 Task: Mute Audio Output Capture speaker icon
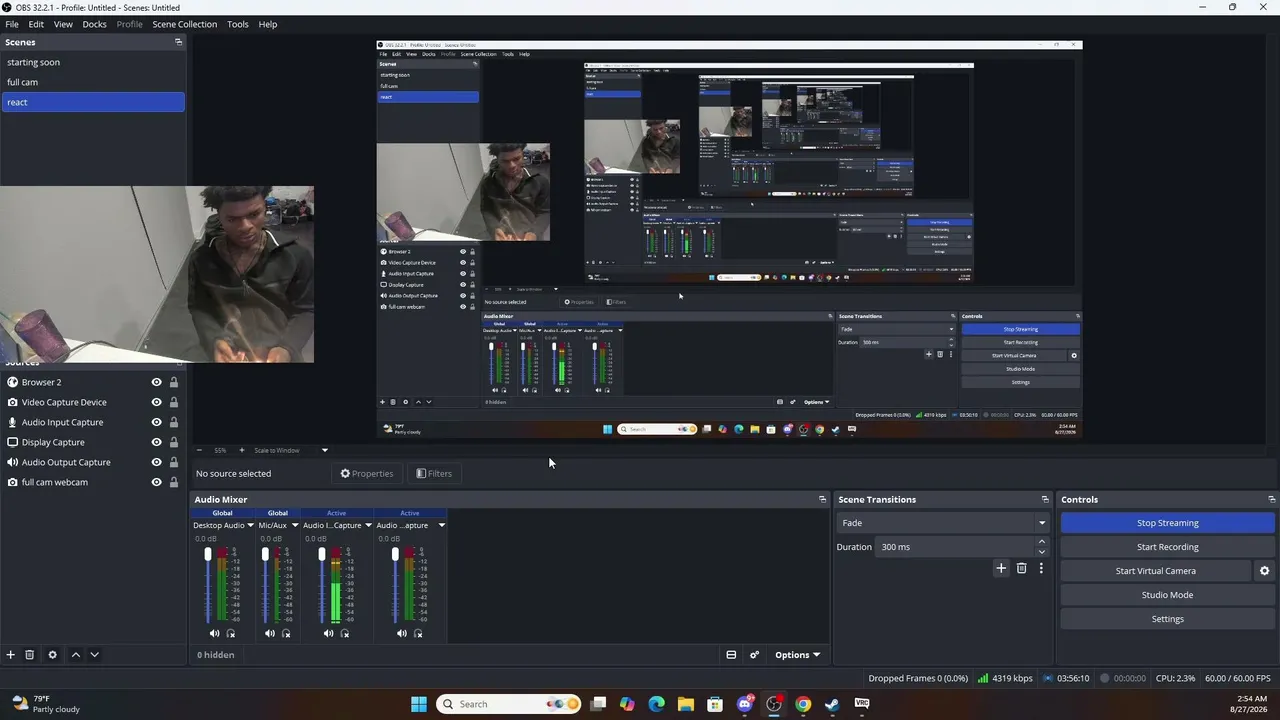tap(401, 633)
